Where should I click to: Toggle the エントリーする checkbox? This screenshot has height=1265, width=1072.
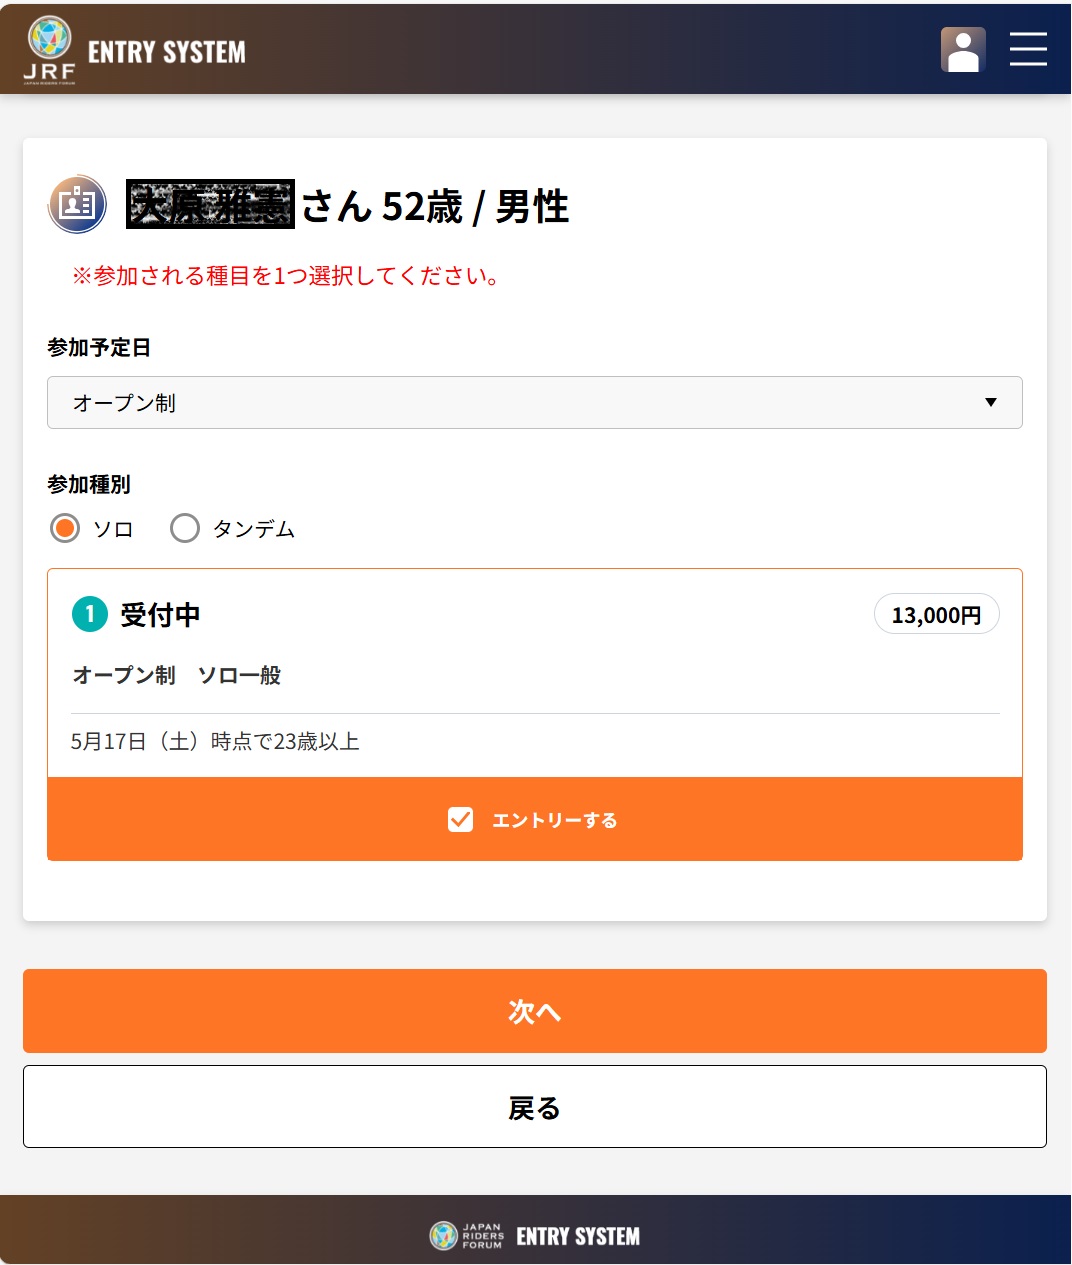(x=461, y=820)
